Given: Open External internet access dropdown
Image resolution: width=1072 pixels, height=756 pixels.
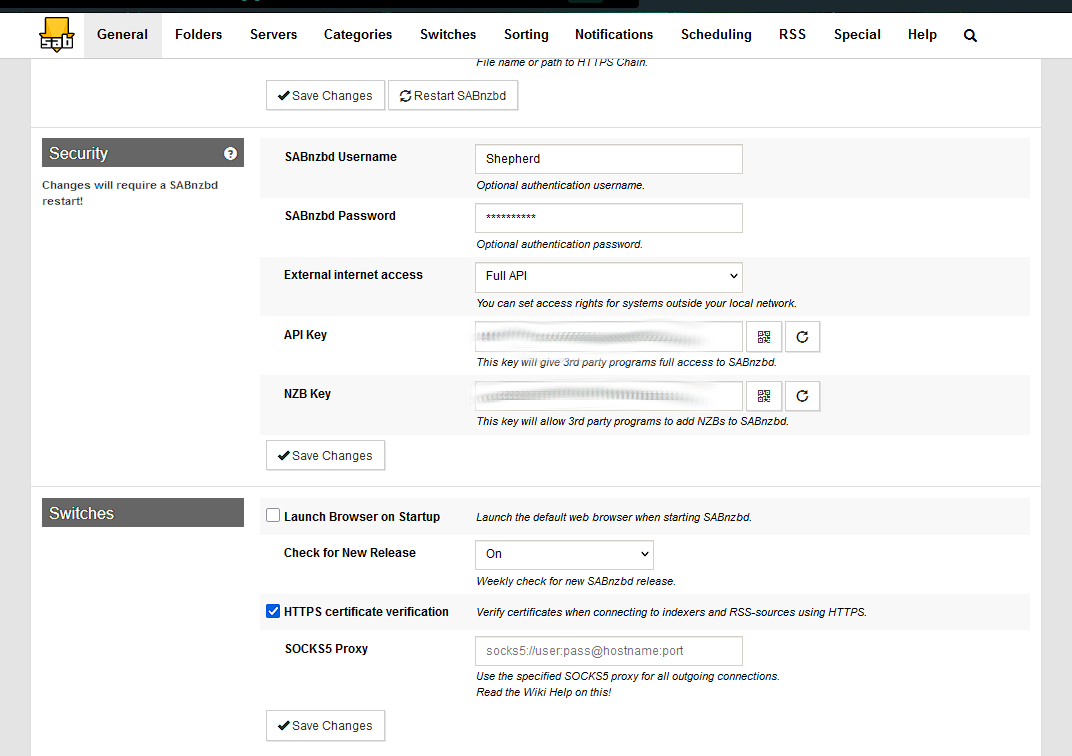Looking at the screenshot, I should [608, 276].
